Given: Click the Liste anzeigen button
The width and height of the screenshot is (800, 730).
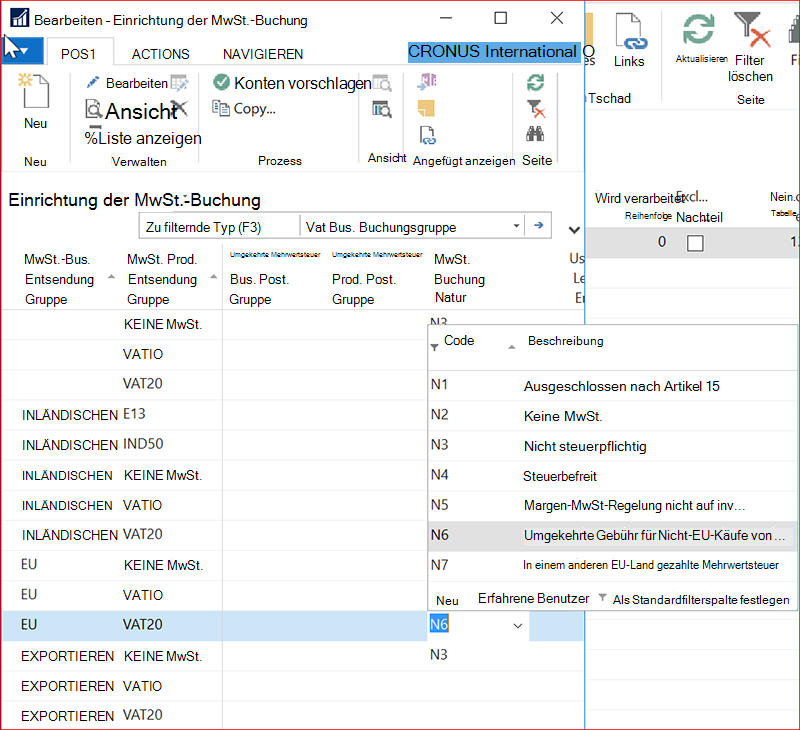Looking at the screenshot, I should 143,138.
